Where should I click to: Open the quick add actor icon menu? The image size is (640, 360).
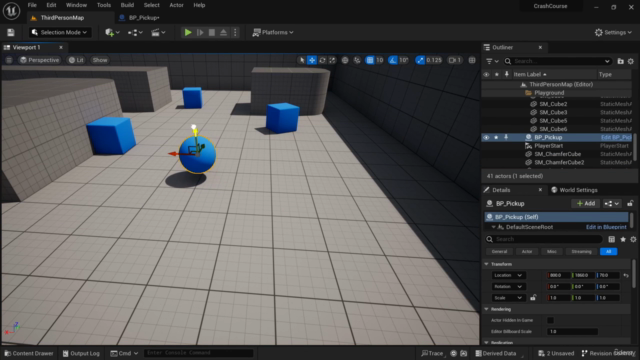pyautogui.click(x=112, y=32)
